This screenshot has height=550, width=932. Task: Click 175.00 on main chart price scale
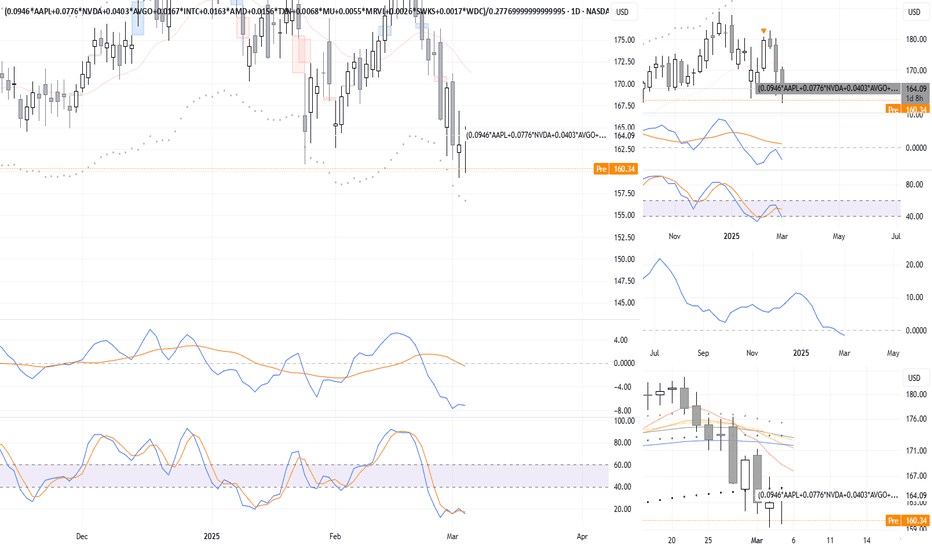[624, 40]
